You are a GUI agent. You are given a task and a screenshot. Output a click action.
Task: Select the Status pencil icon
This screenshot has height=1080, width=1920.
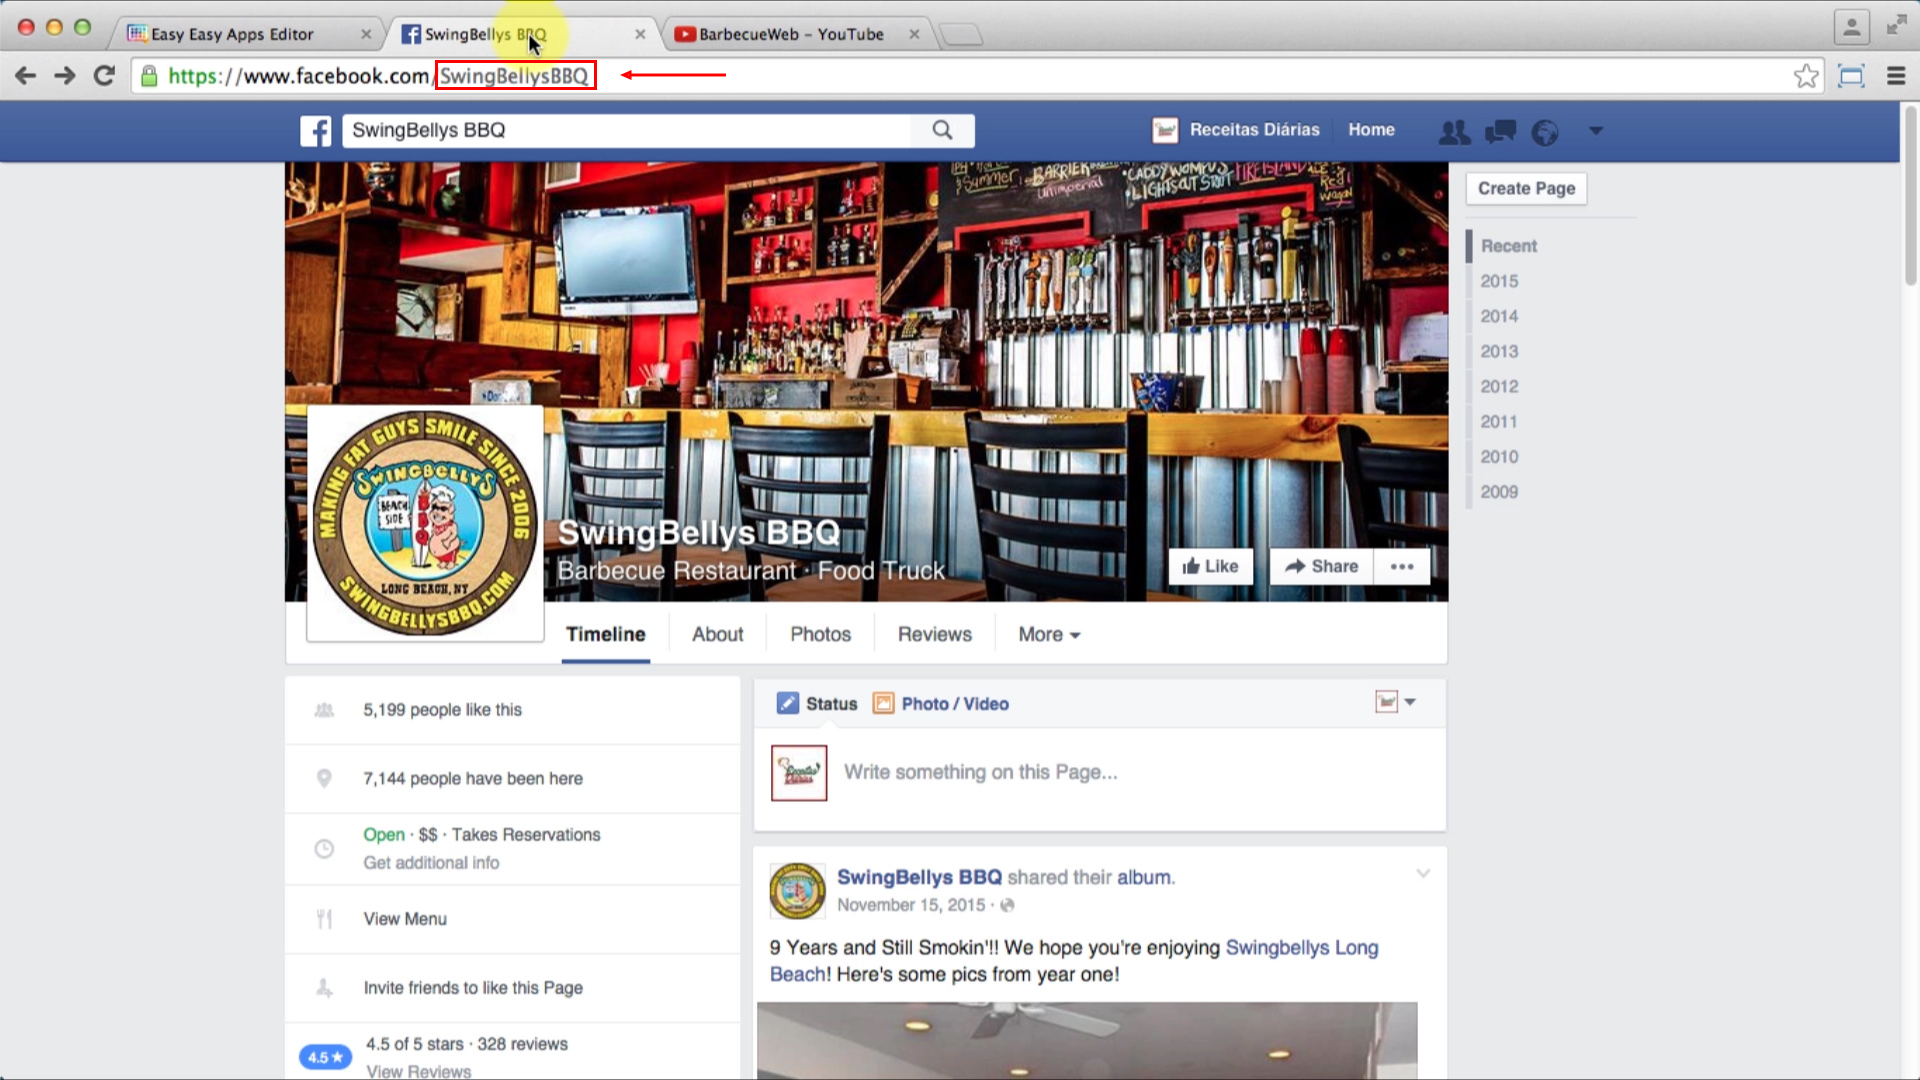[788, 703]
